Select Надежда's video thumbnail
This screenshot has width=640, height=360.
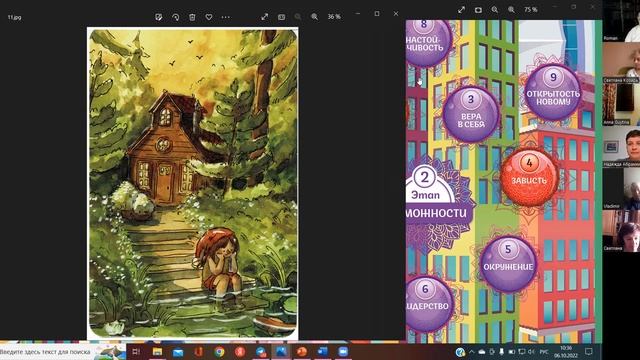click(621, 147)
